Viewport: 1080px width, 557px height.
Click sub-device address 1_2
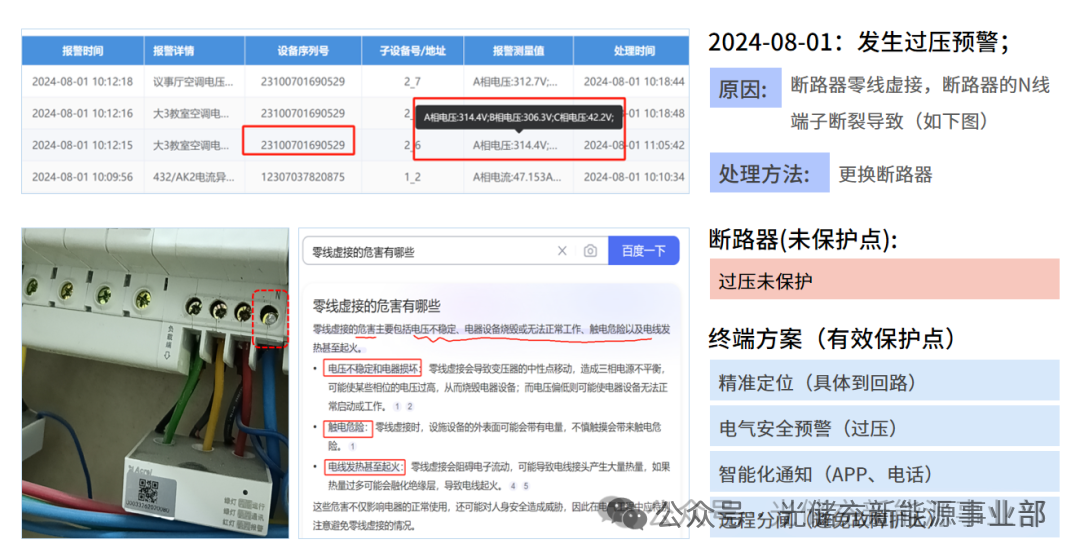click(x=412, y=177)
